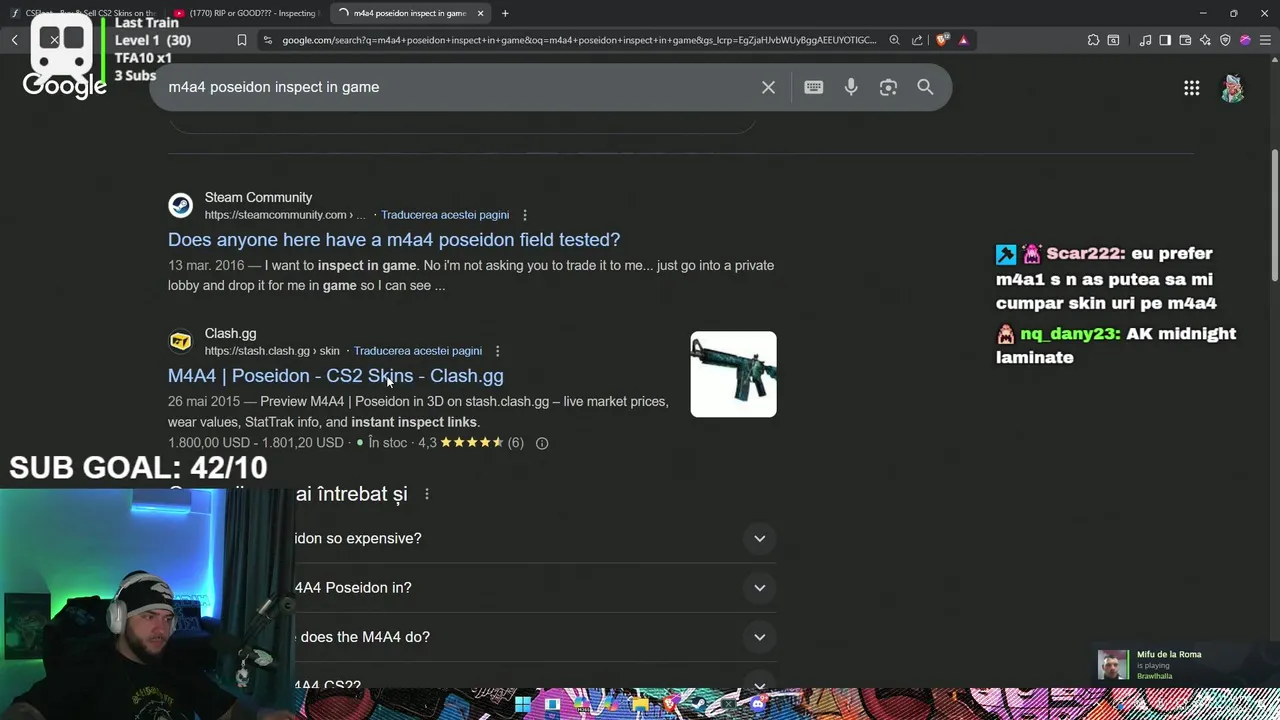Open the Brave Wallet icon

coord(1185,40)
